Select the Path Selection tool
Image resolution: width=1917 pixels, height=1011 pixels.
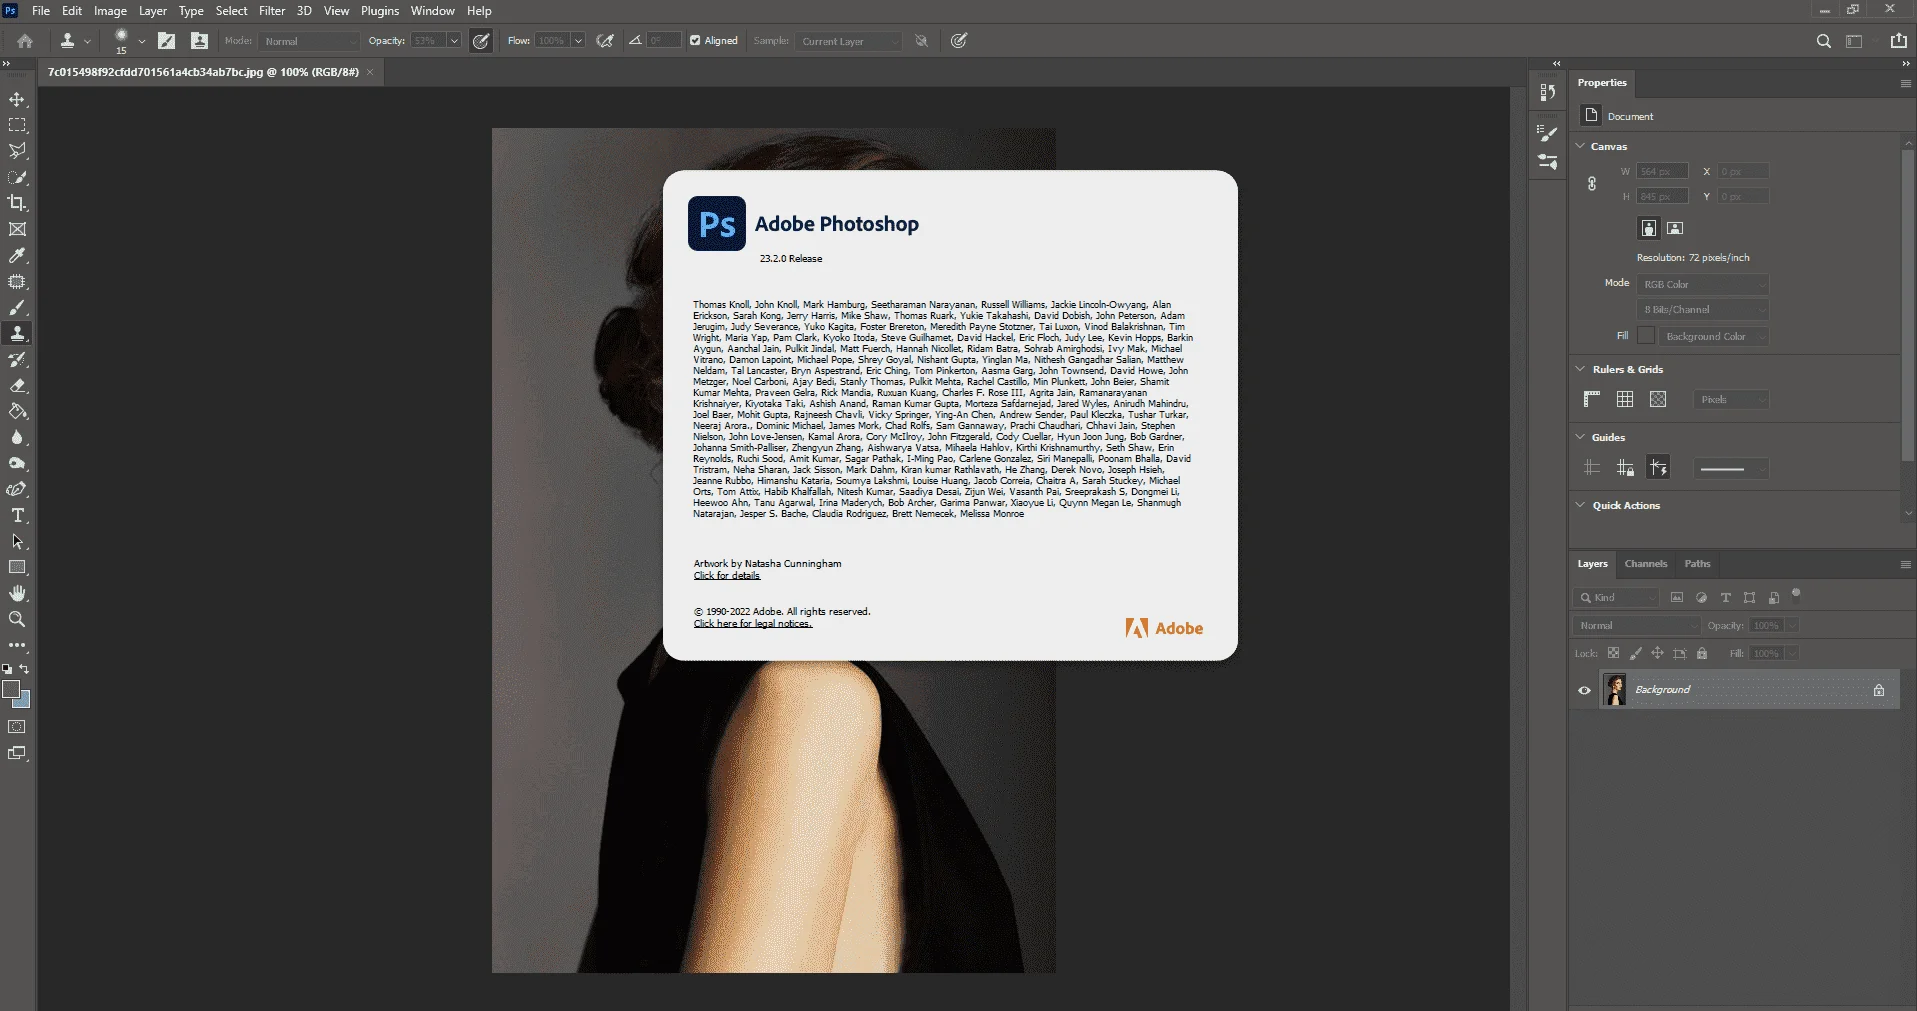[x=17, y=542]
